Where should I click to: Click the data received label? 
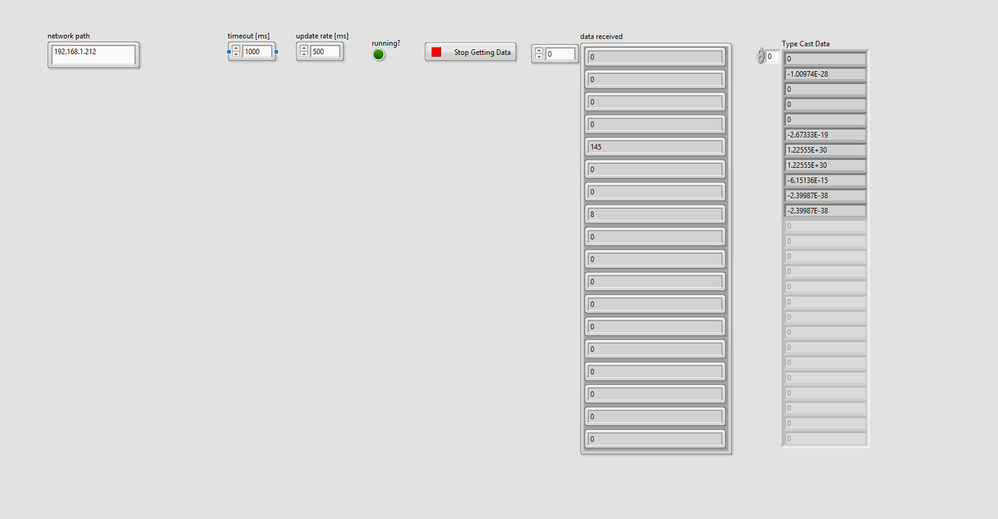pos(601,36)
